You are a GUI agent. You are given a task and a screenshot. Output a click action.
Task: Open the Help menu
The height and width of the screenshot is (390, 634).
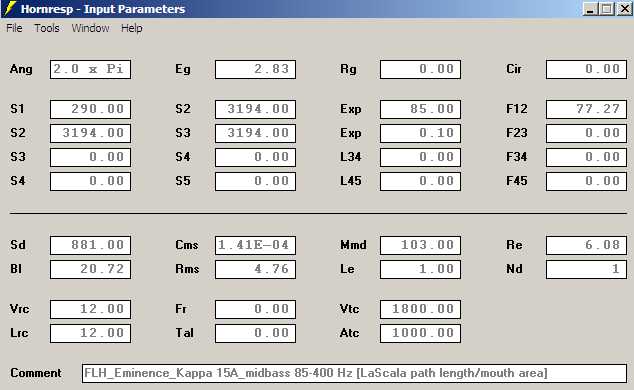click(131, 28)
